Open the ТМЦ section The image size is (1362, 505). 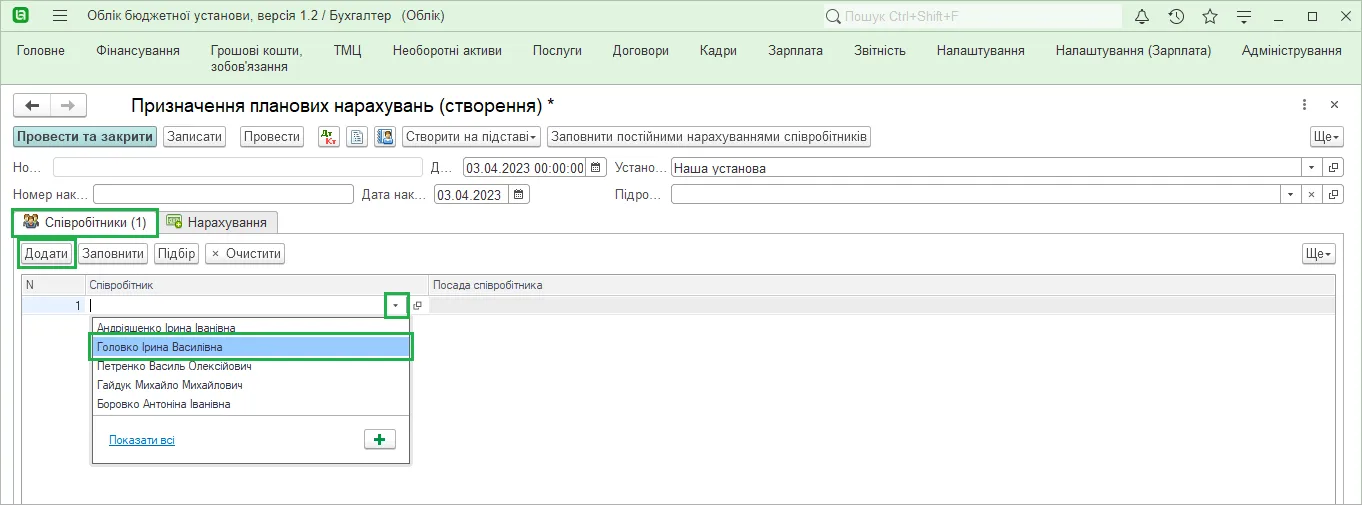347,51
